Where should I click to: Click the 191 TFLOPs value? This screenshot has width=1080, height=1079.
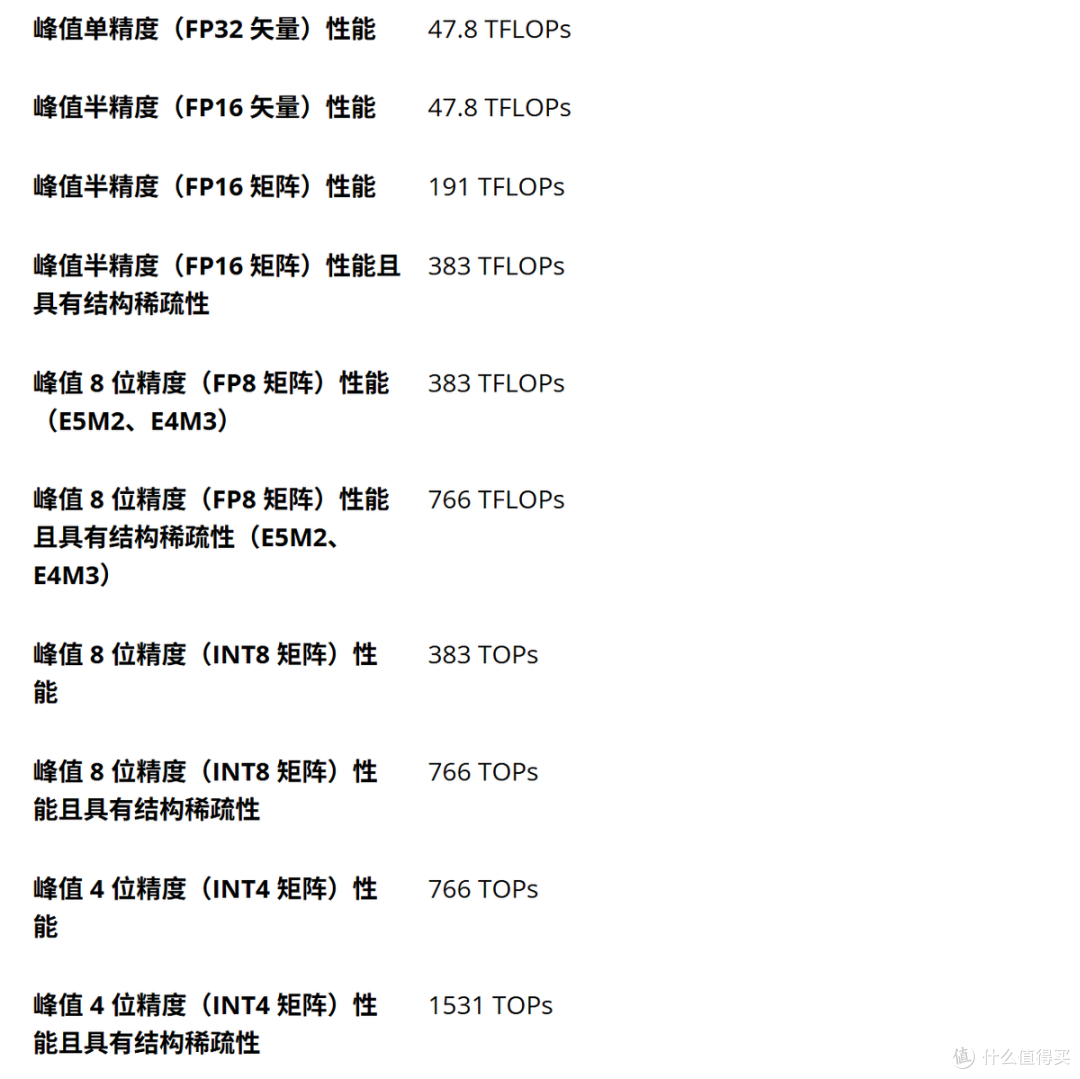tap(496, 187)
